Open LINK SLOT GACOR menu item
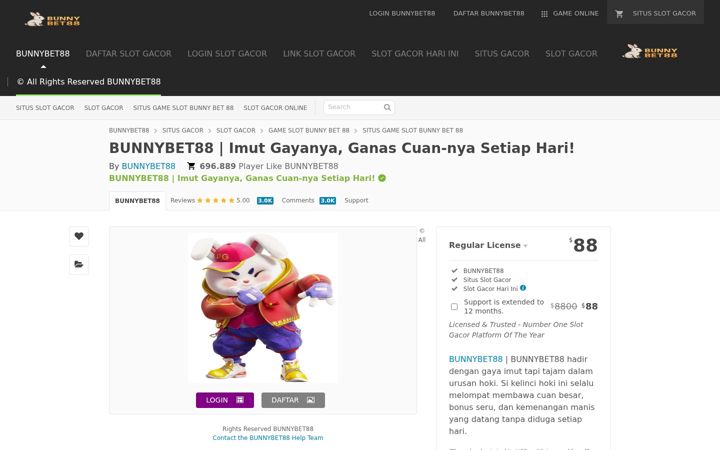720x450 pixels. (x=319, y=54)
